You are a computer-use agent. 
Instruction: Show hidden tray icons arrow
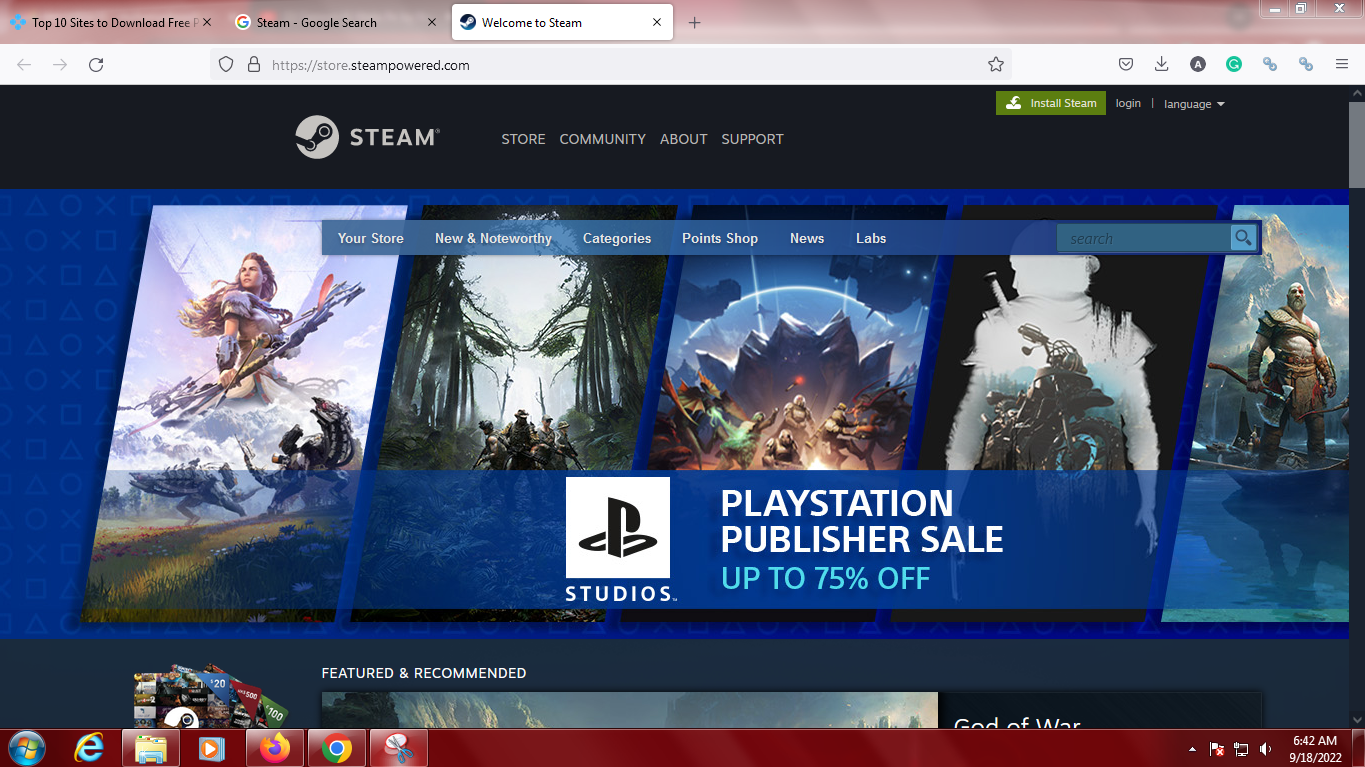(1192, 749)
